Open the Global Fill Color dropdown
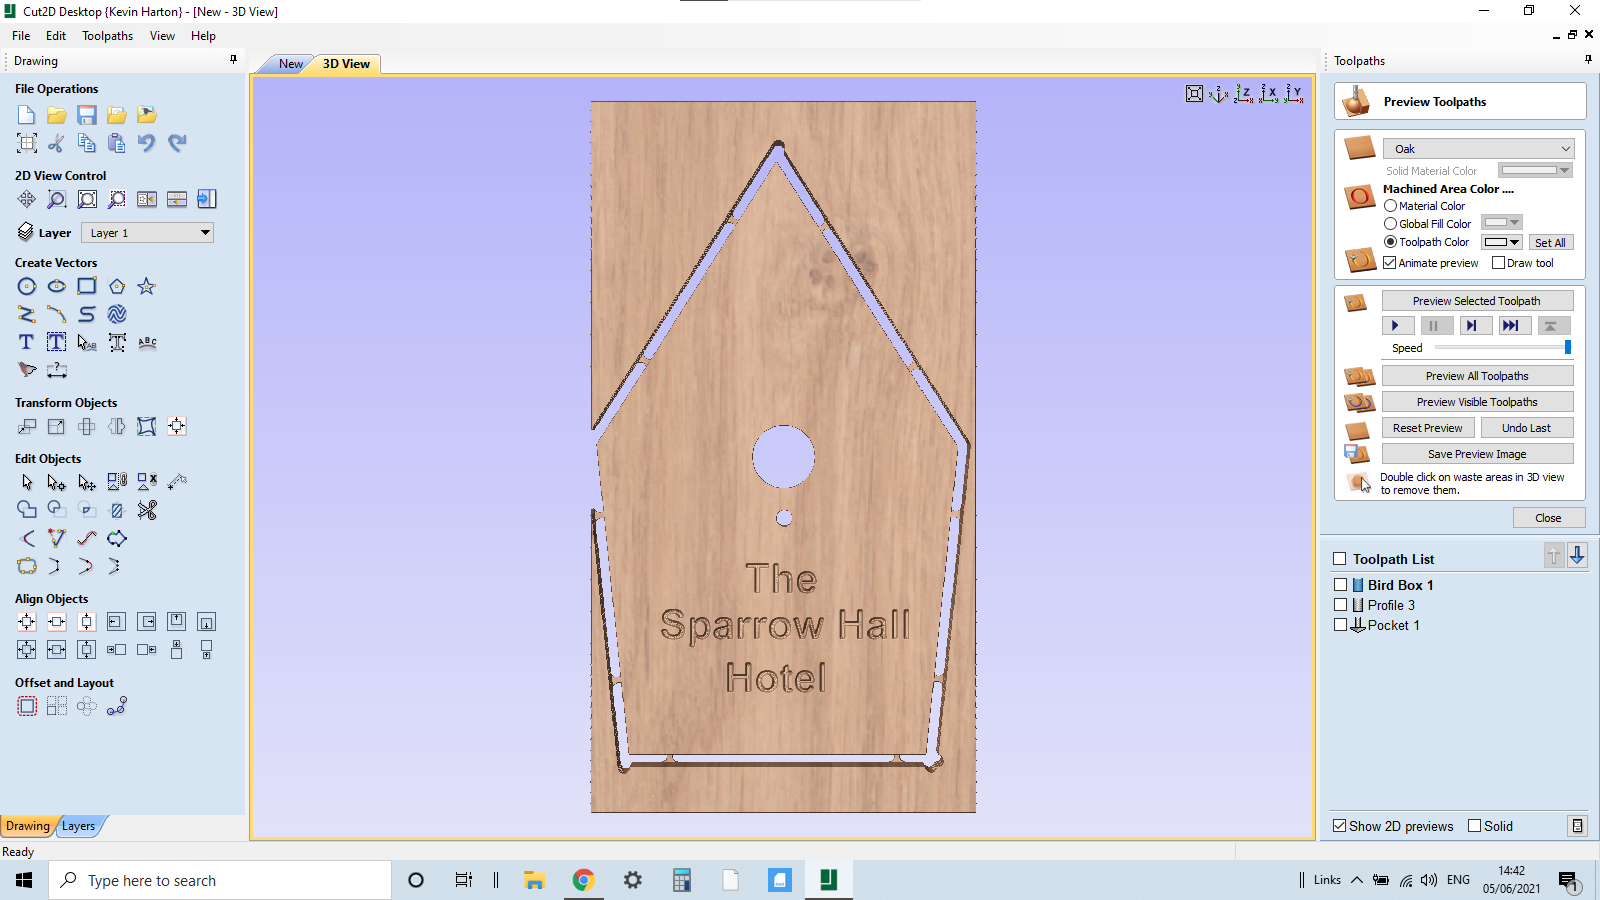Viewport: 1600px width, 900px height. click(x=1503, y=223)
